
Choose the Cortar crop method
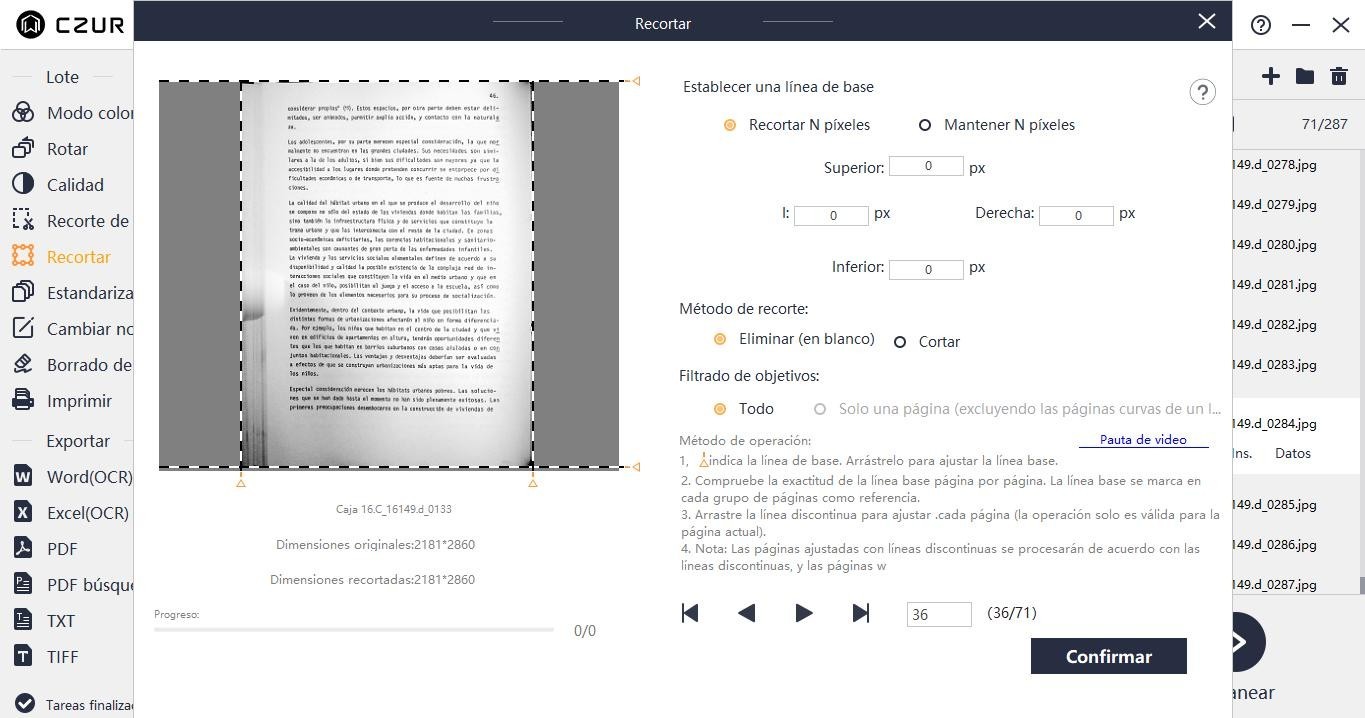coord(900,342)
